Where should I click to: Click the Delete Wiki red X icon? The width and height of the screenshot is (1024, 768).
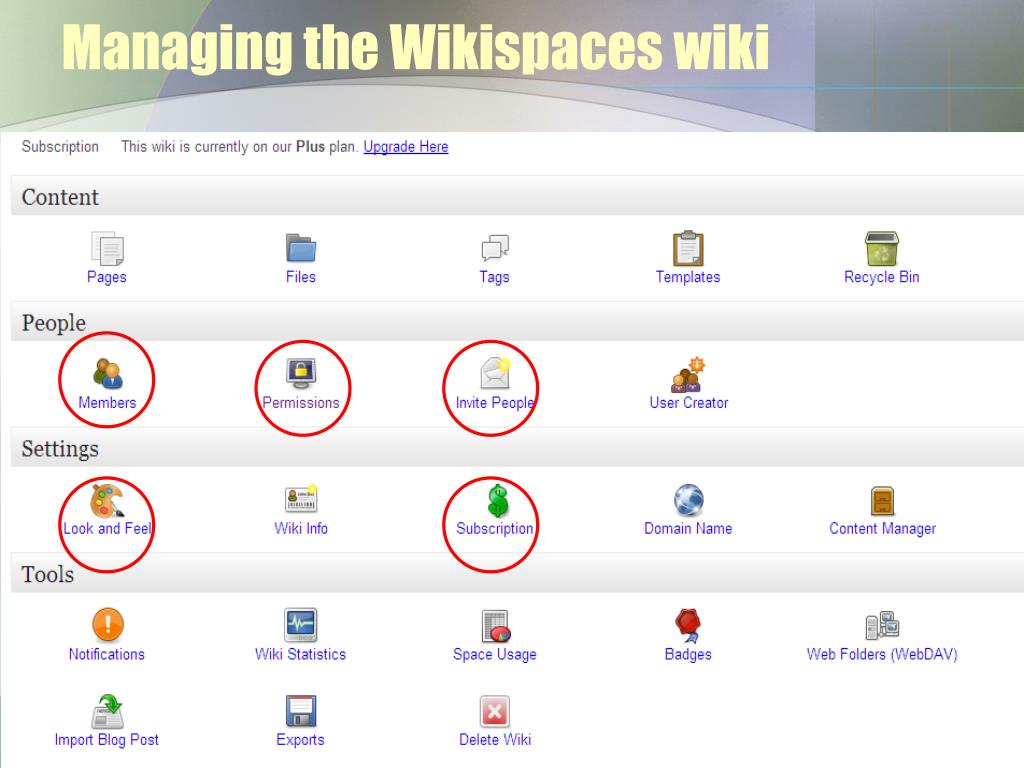coord(495,711)
